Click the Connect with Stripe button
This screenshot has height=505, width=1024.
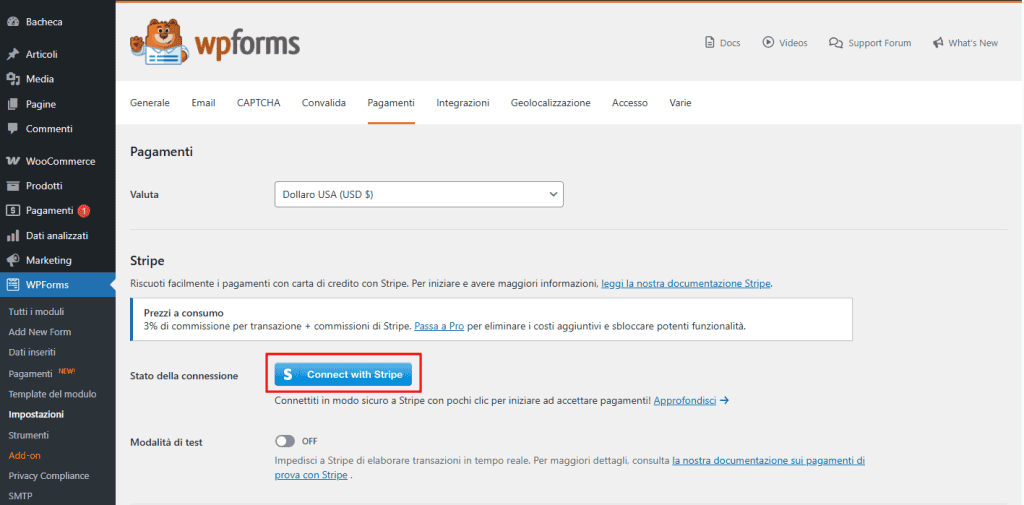(343, 375)
